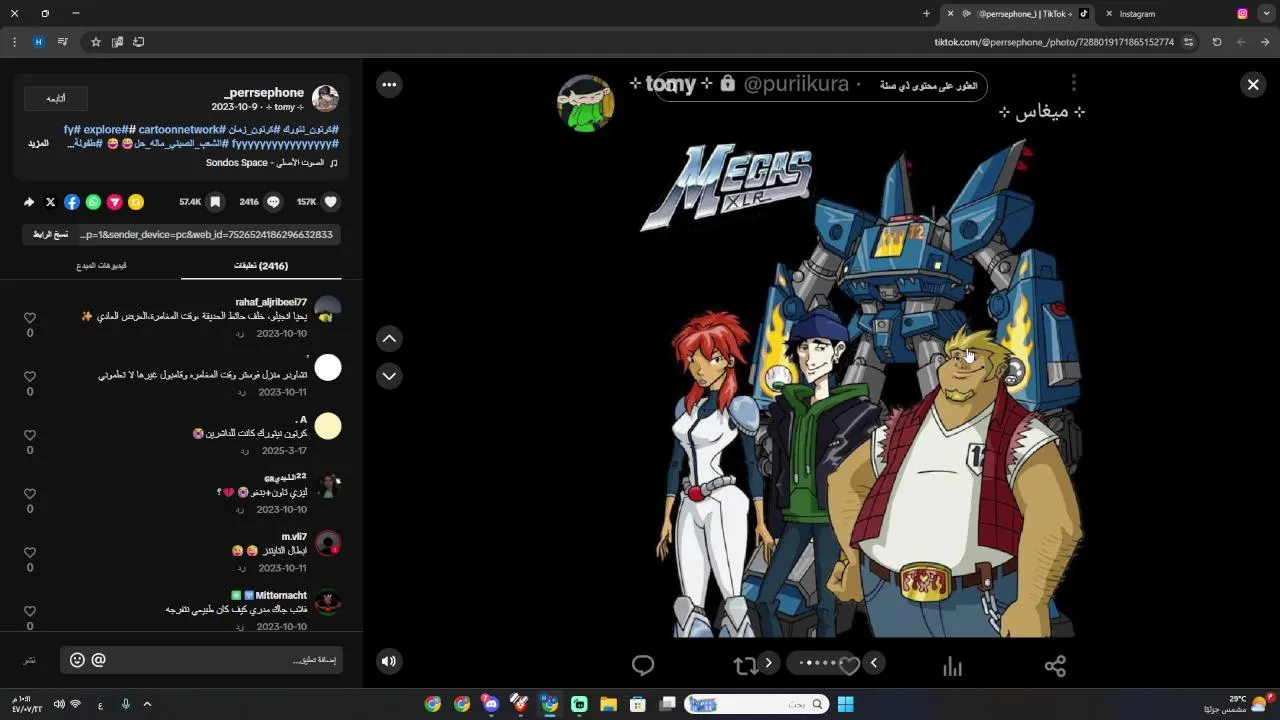Viewport: 1280px width, 720px height.
Task: Open the emoji picker in the comment box
Action: tap(77, 660)
